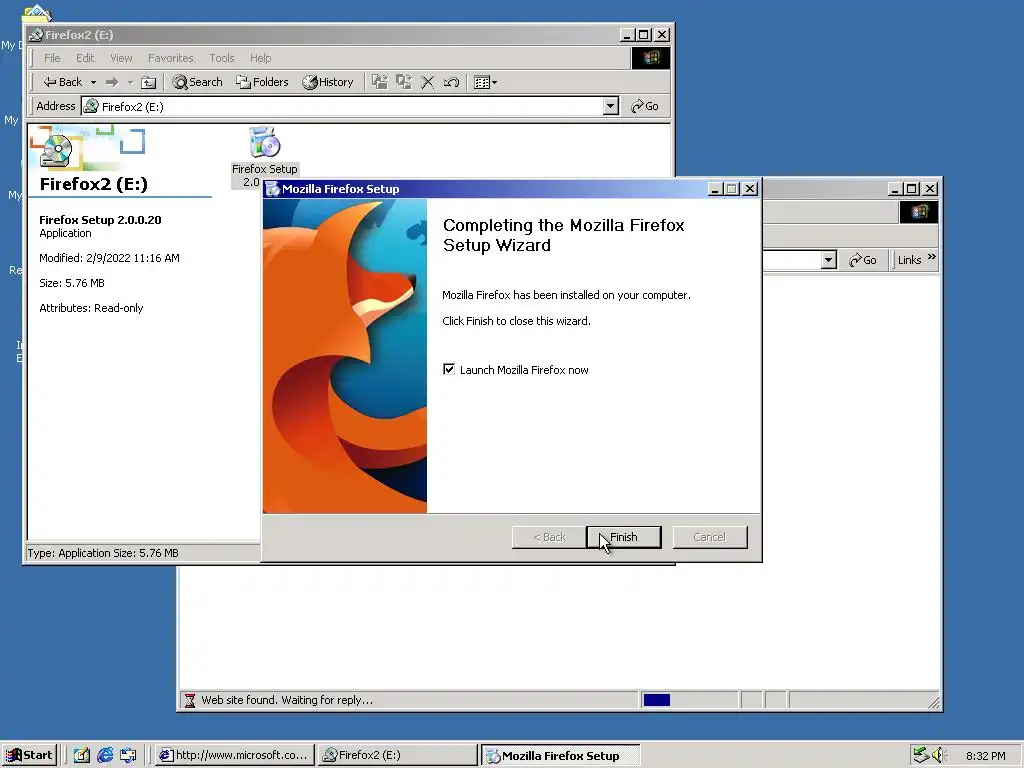
Task: Open the Start menu
Action: tap(29, 755)
